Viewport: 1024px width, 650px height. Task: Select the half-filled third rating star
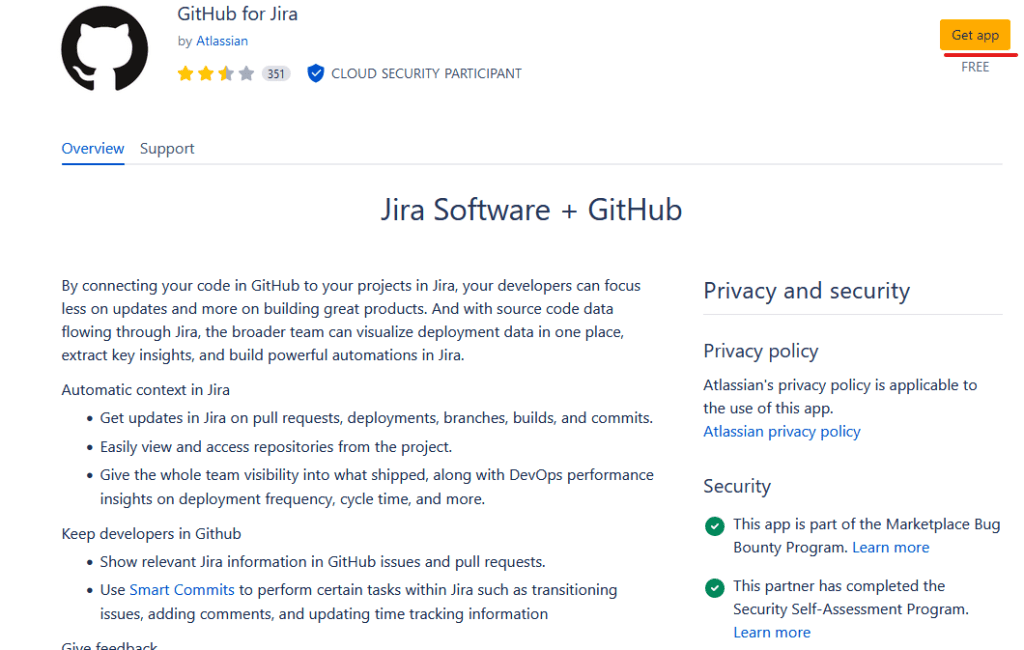(x=226, y=74)
